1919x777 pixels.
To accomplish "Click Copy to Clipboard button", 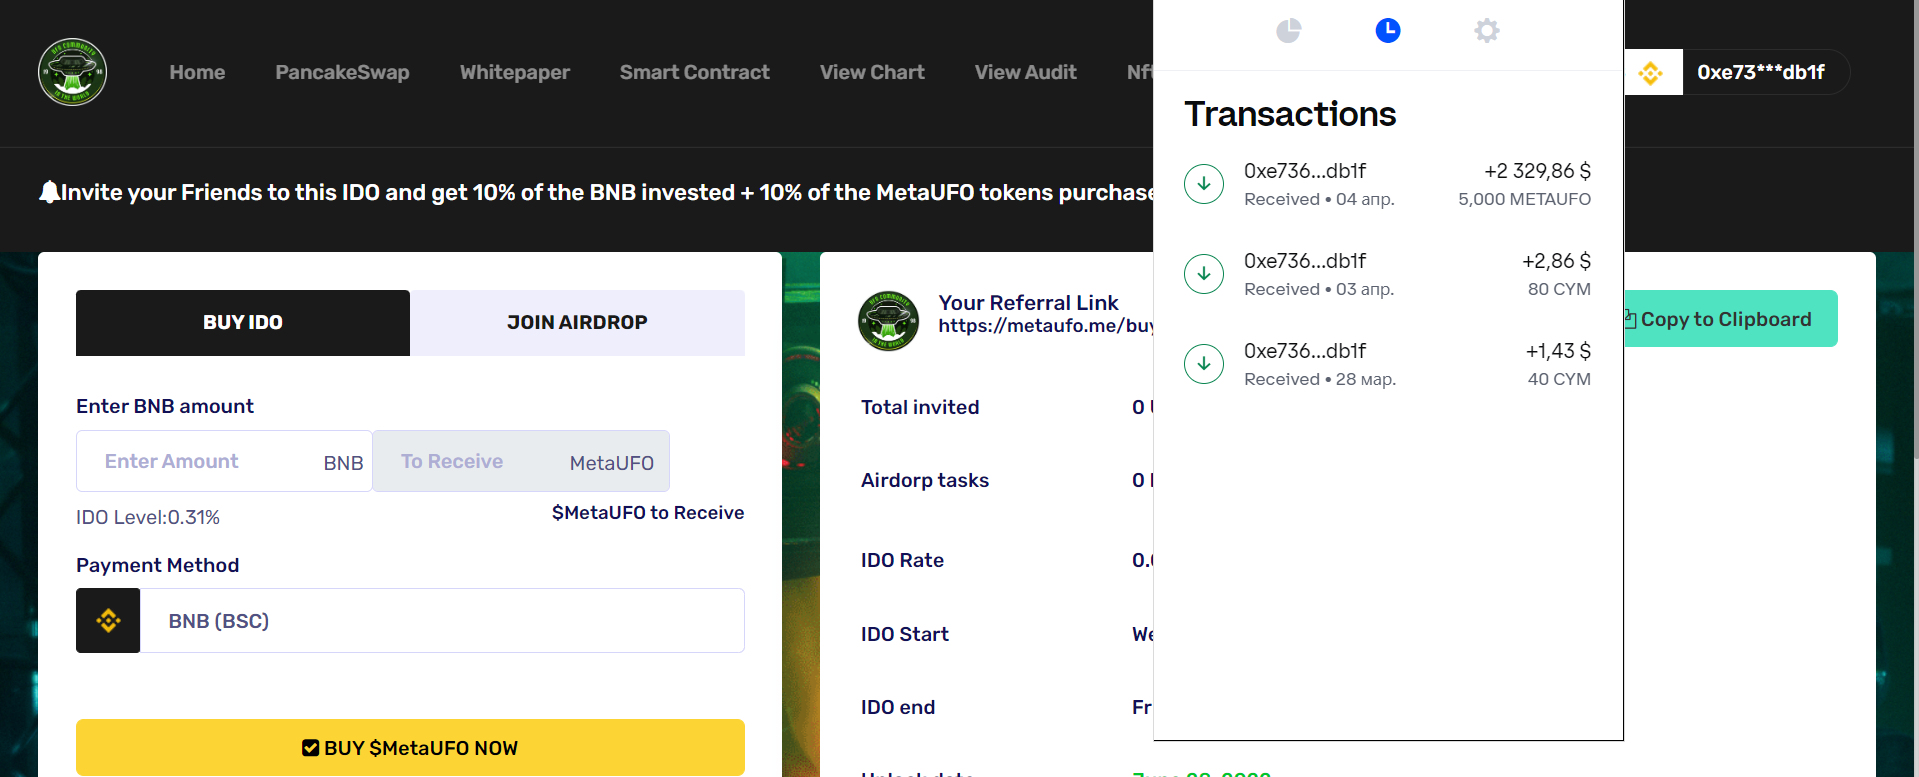I will [1730, 319].
